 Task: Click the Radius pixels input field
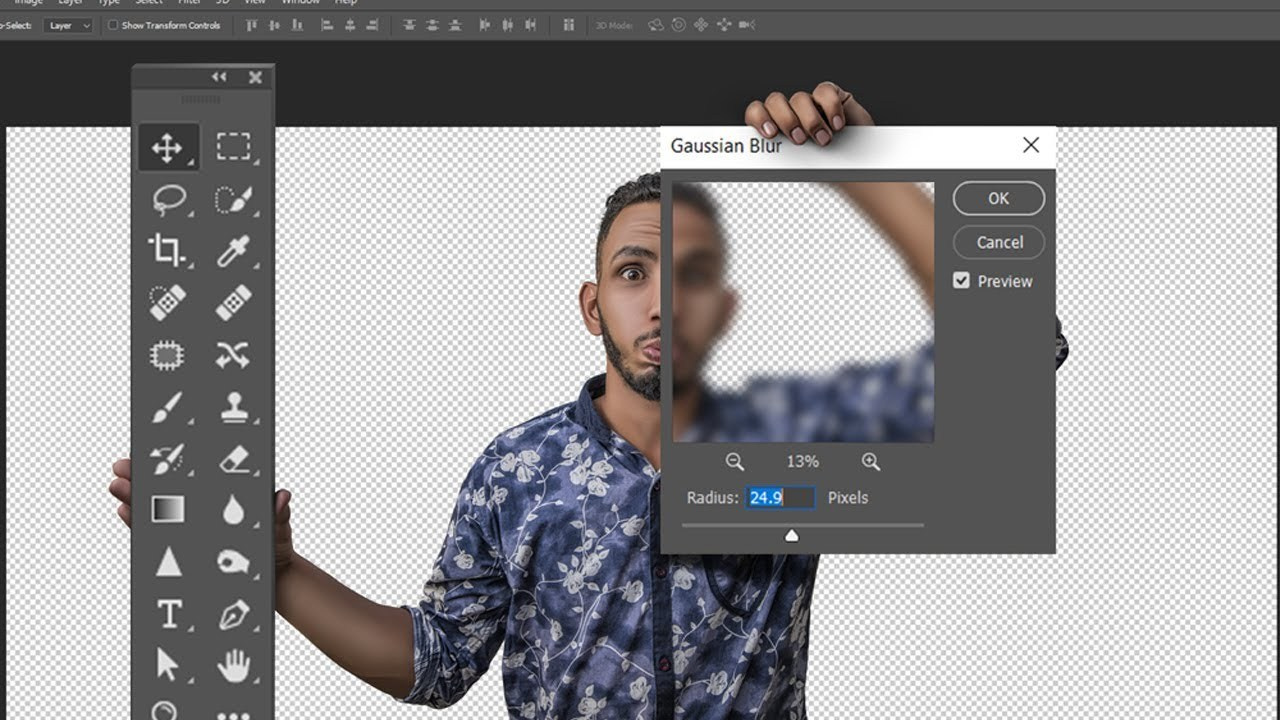780,497
